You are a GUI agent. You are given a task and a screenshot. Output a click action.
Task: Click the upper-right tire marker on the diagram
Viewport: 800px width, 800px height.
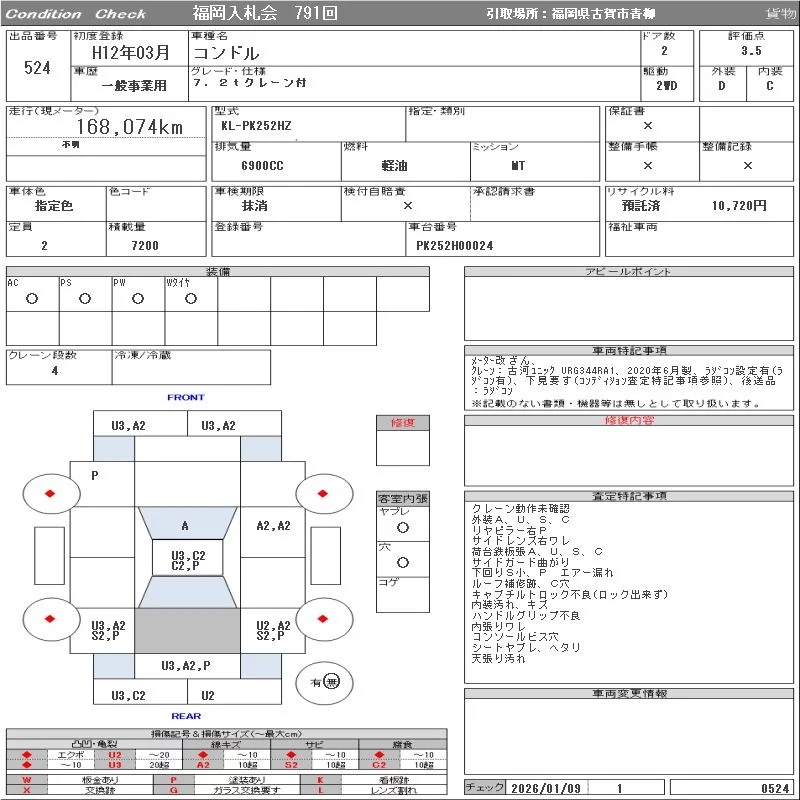point(321,493)
